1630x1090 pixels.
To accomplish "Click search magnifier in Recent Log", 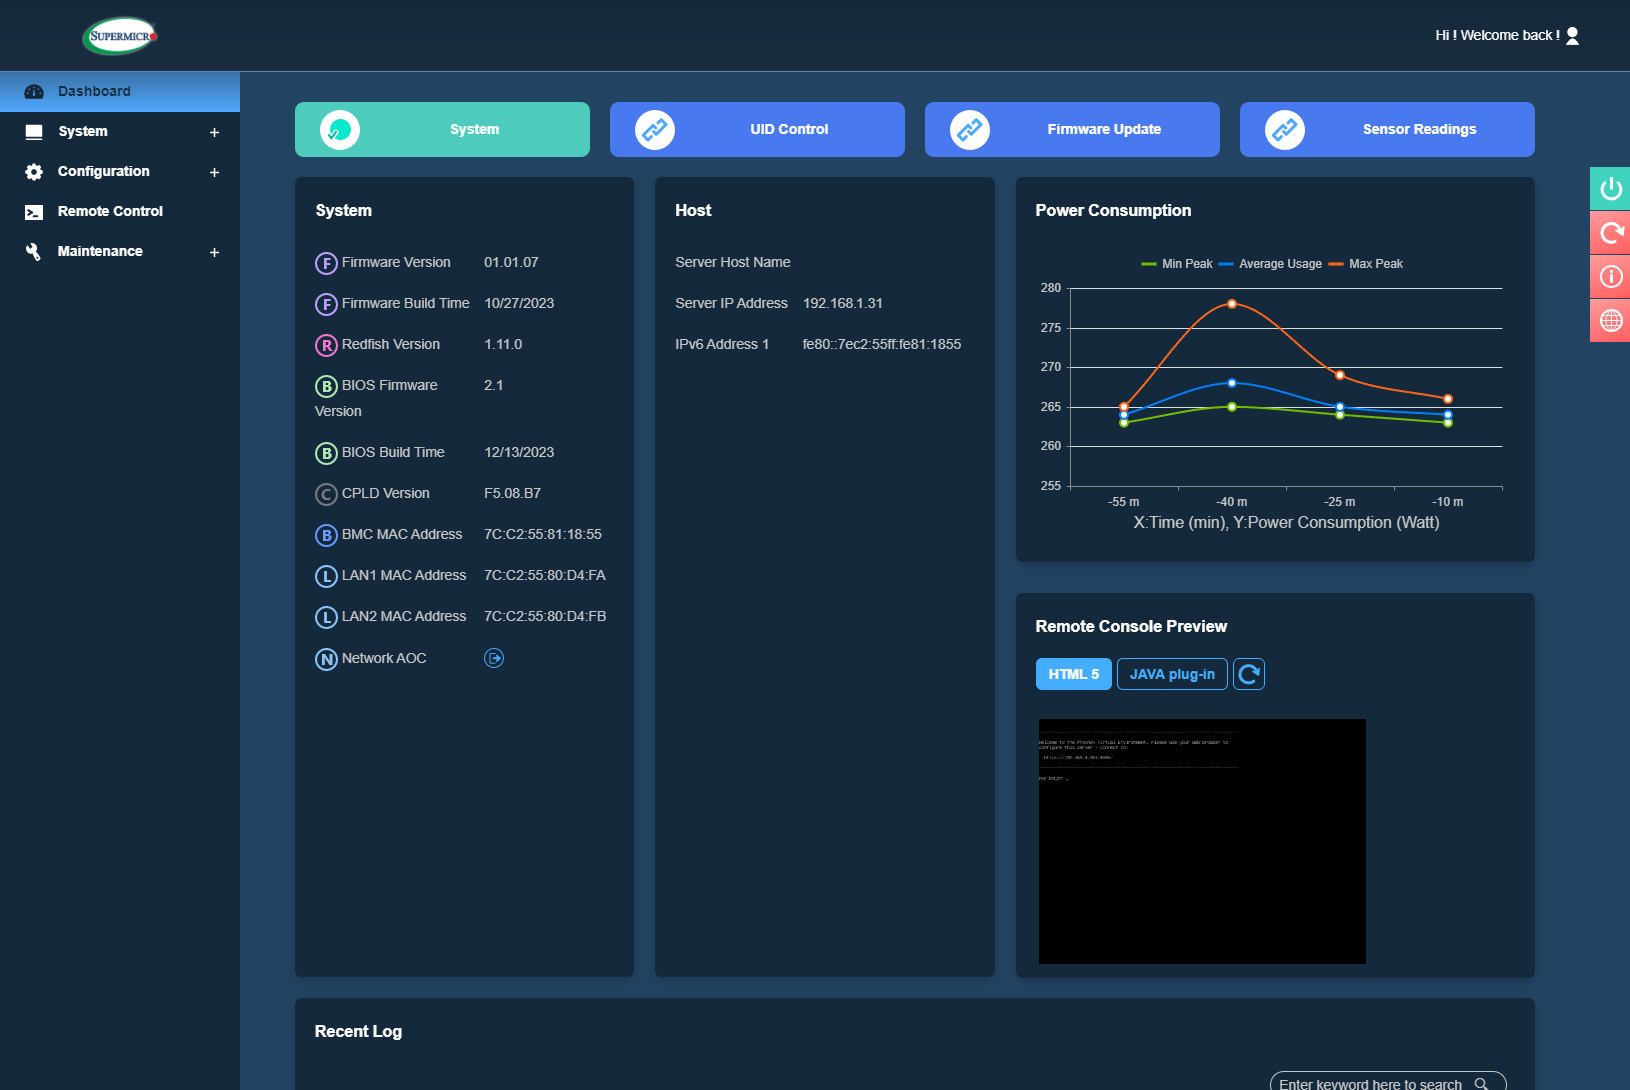I will coord(1481,1084).
